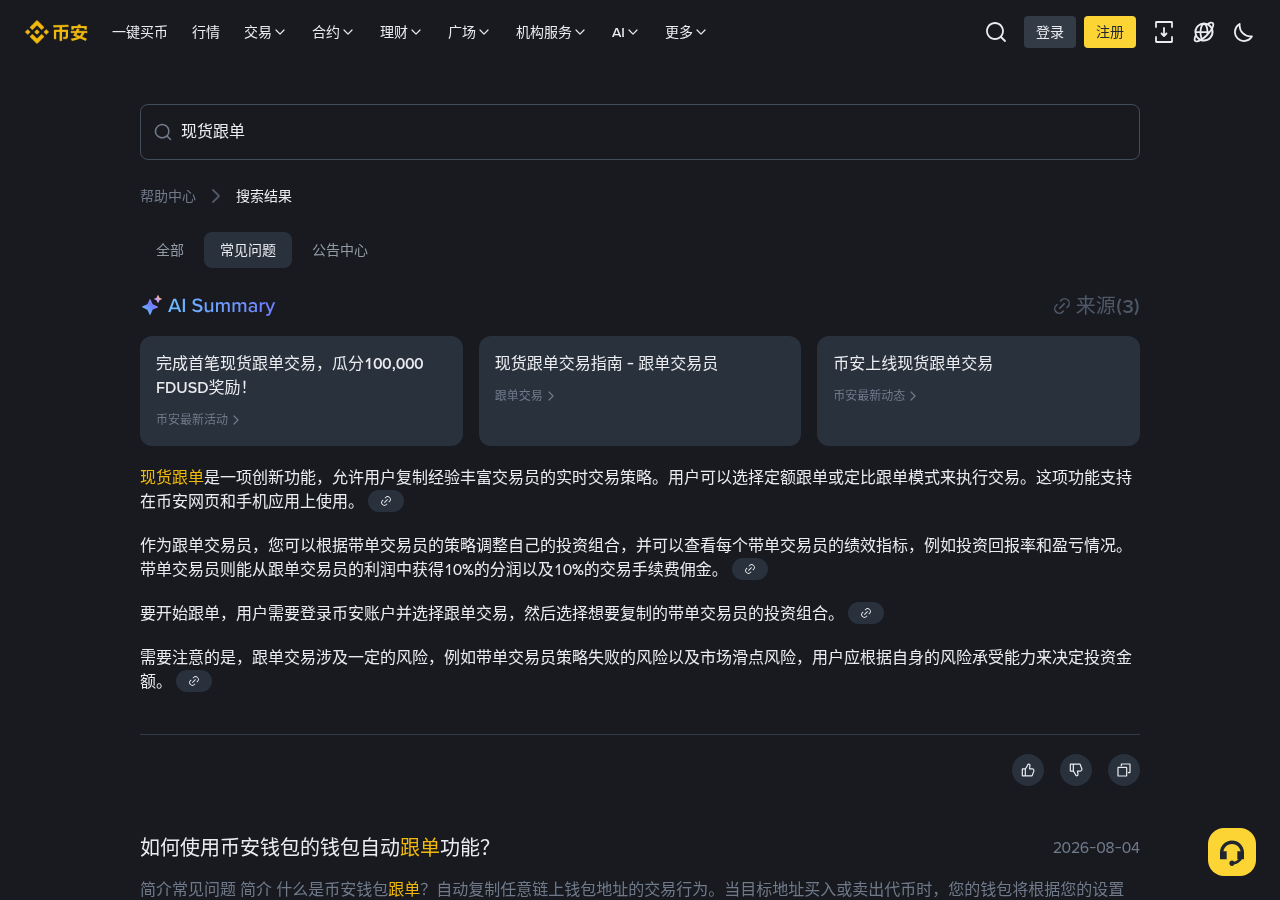Click the download app icon
Viewport: 1280px width, 900px height.
point(1164,32)
